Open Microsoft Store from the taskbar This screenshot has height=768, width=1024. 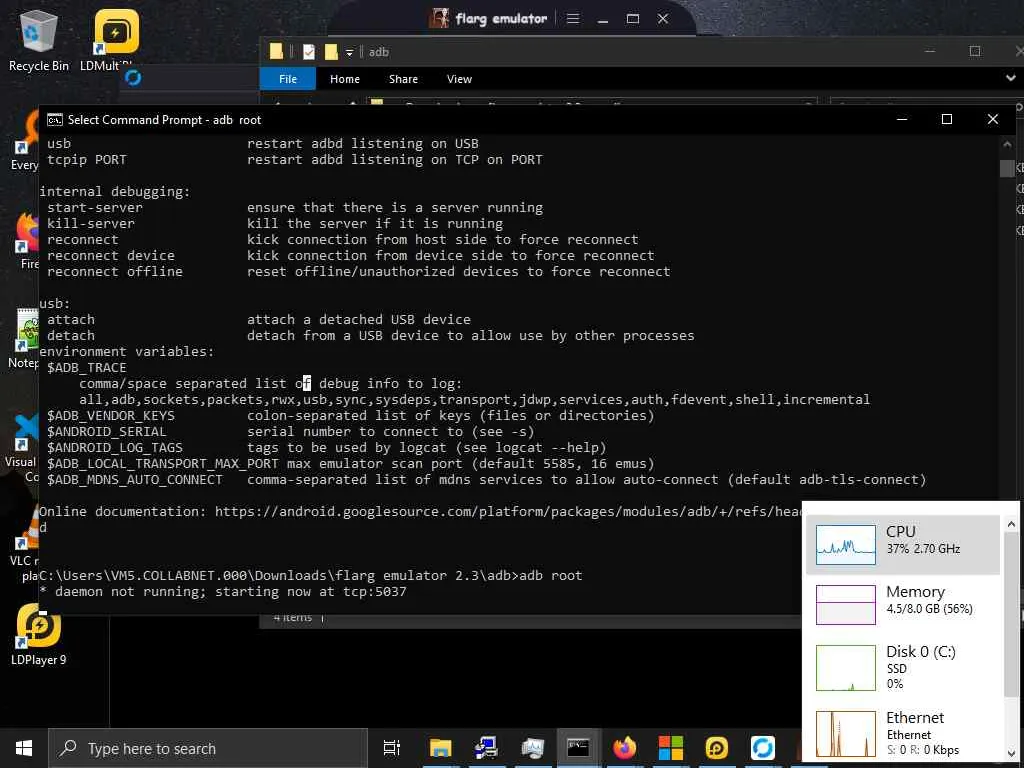click(670, 748)
